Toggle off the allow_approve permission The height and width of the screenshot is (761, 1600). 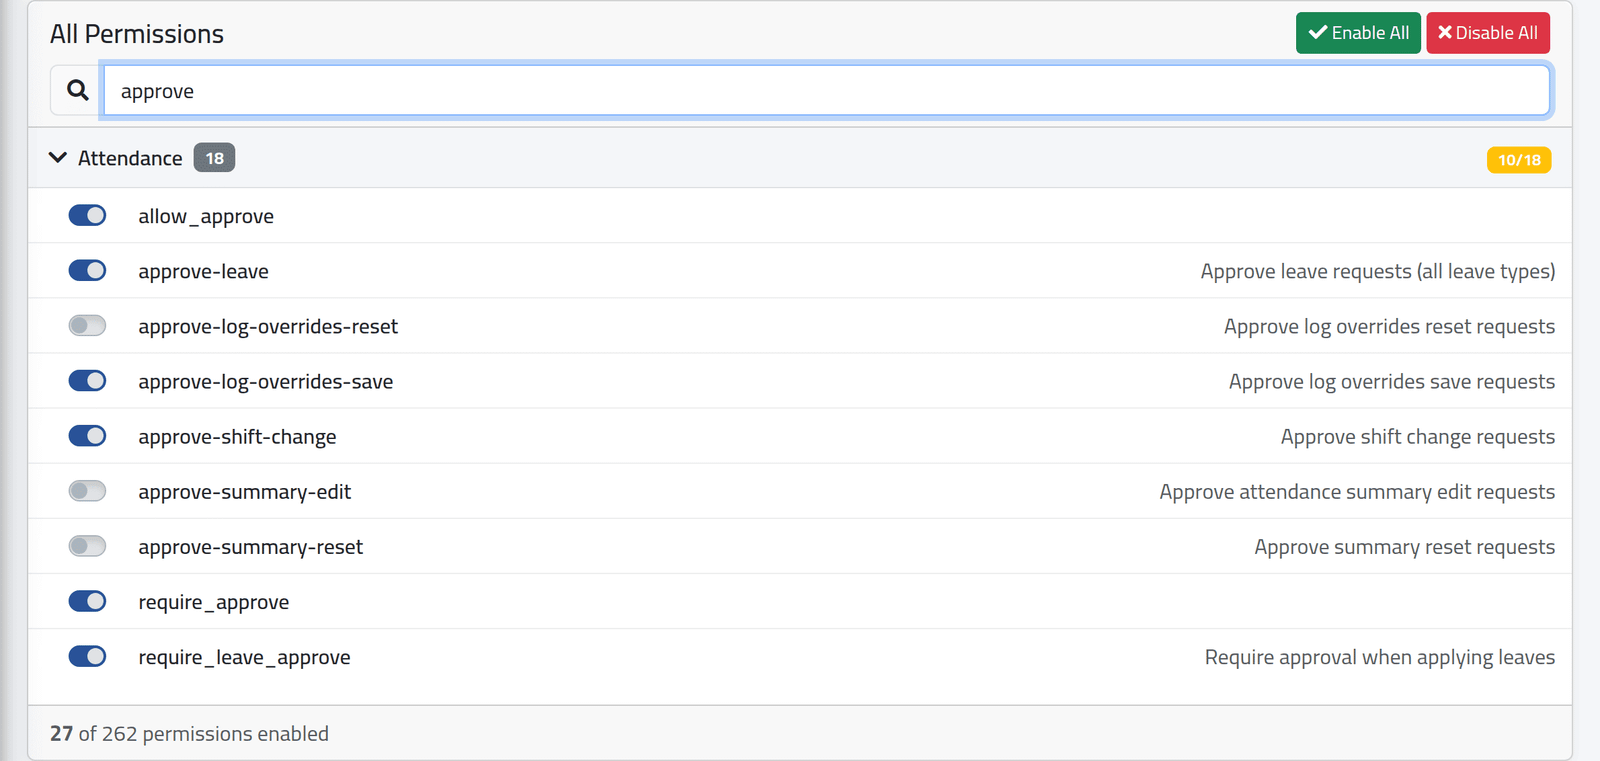(87, 215)
